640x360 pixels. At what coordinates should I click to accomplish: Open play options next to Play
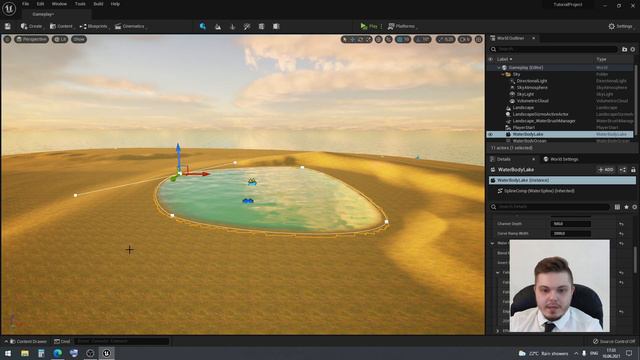[x=381, y=27]
